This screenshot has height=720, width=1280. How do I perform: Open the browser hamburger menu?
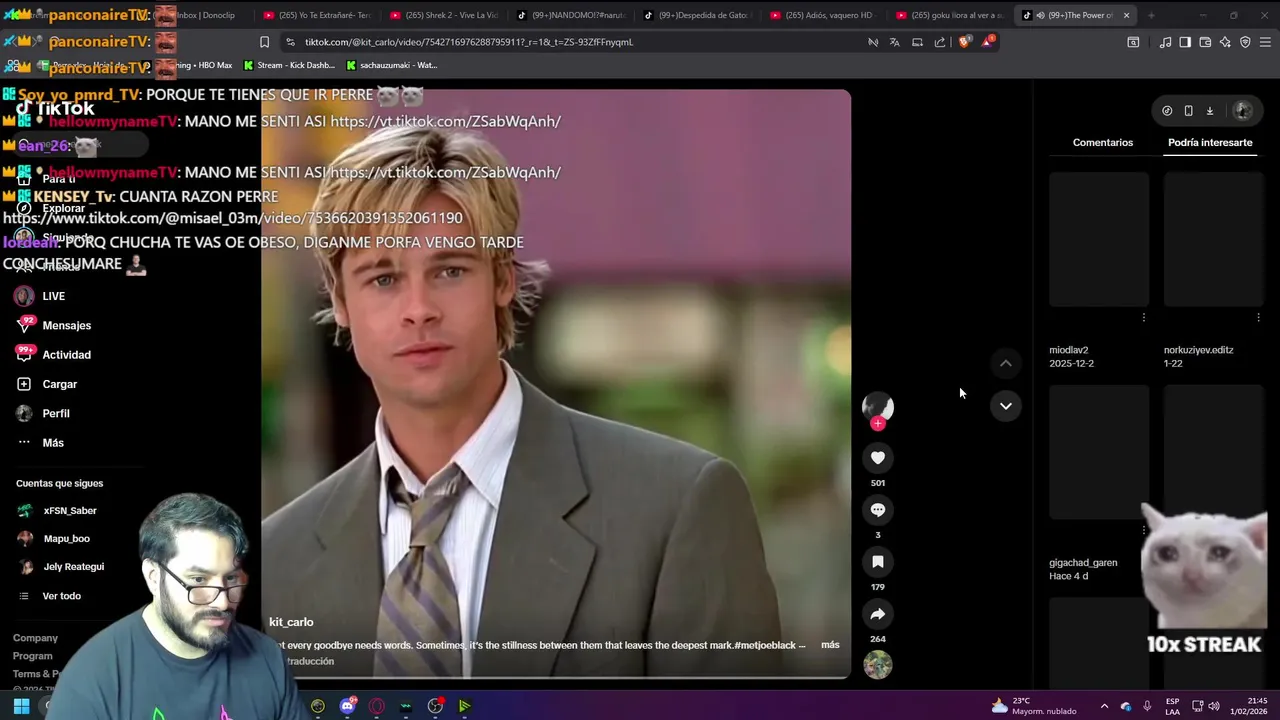click(1265, 42)
